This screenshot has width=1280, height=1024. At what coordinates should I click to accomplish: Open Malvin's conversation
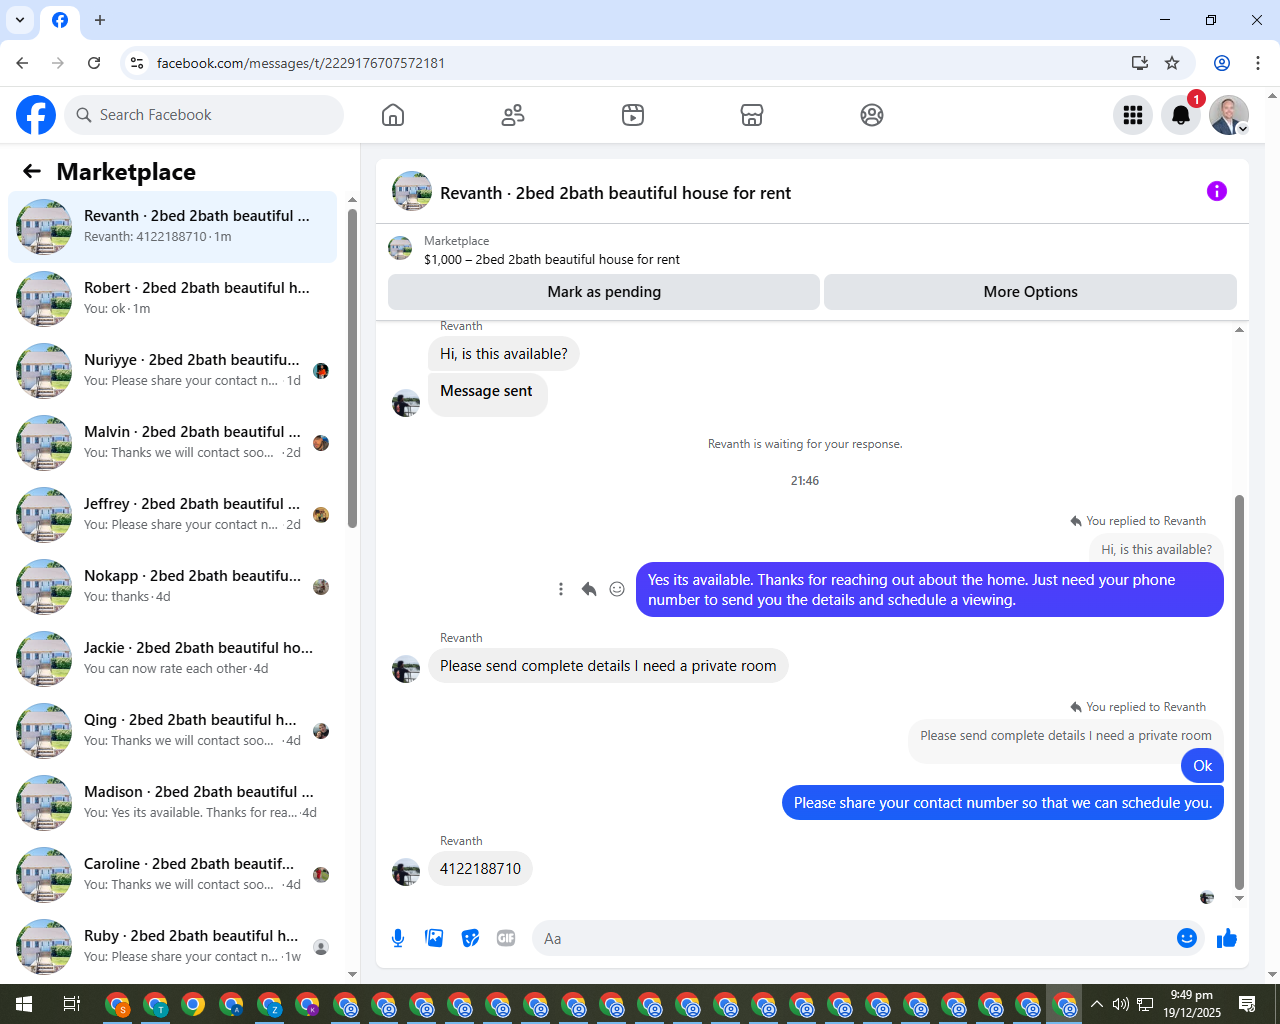pyautogui.click(x=172, y=442)
